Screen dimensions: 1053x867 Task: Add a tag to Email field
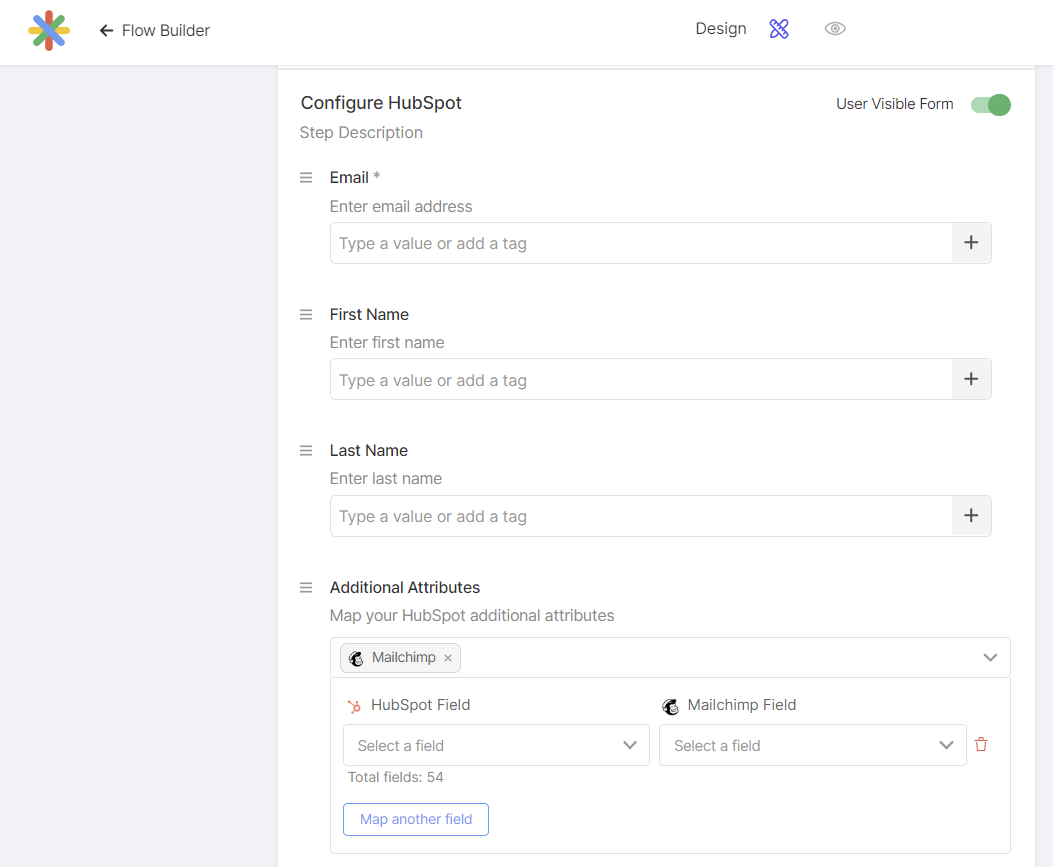pyautogui.click(x=970, y=243)
